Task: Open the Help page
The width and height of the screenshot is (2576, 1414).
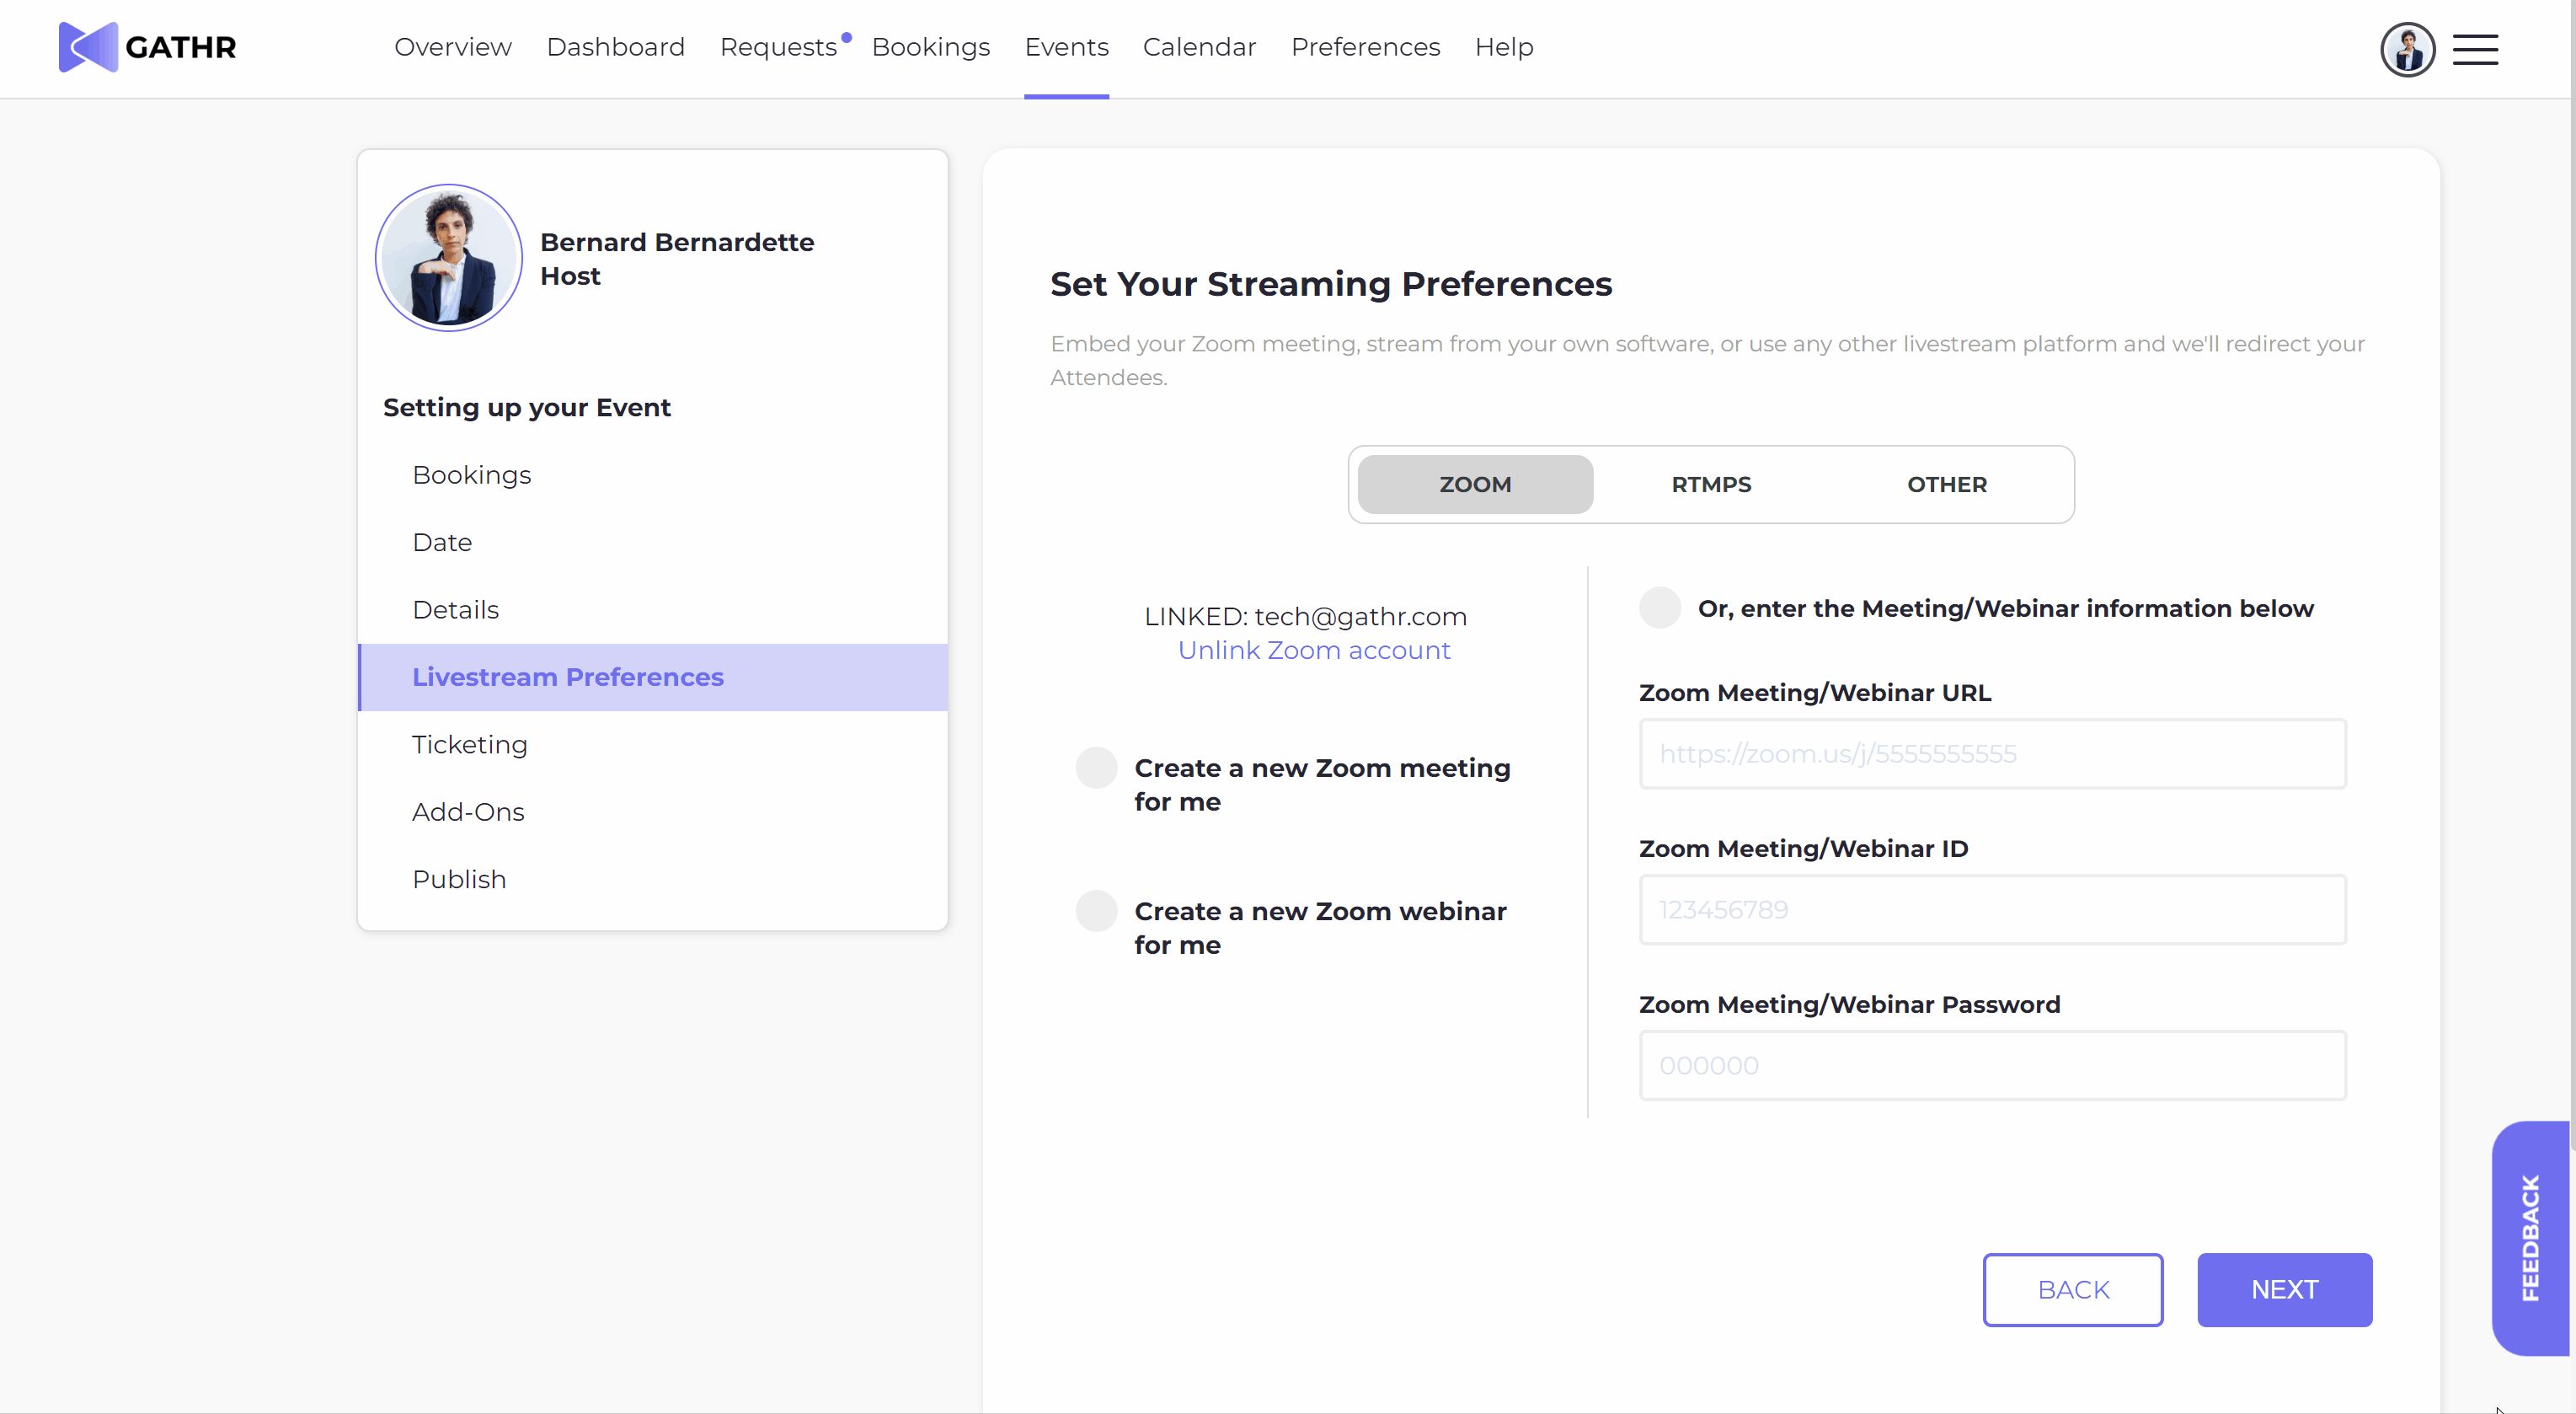Action: [1504, 47]
